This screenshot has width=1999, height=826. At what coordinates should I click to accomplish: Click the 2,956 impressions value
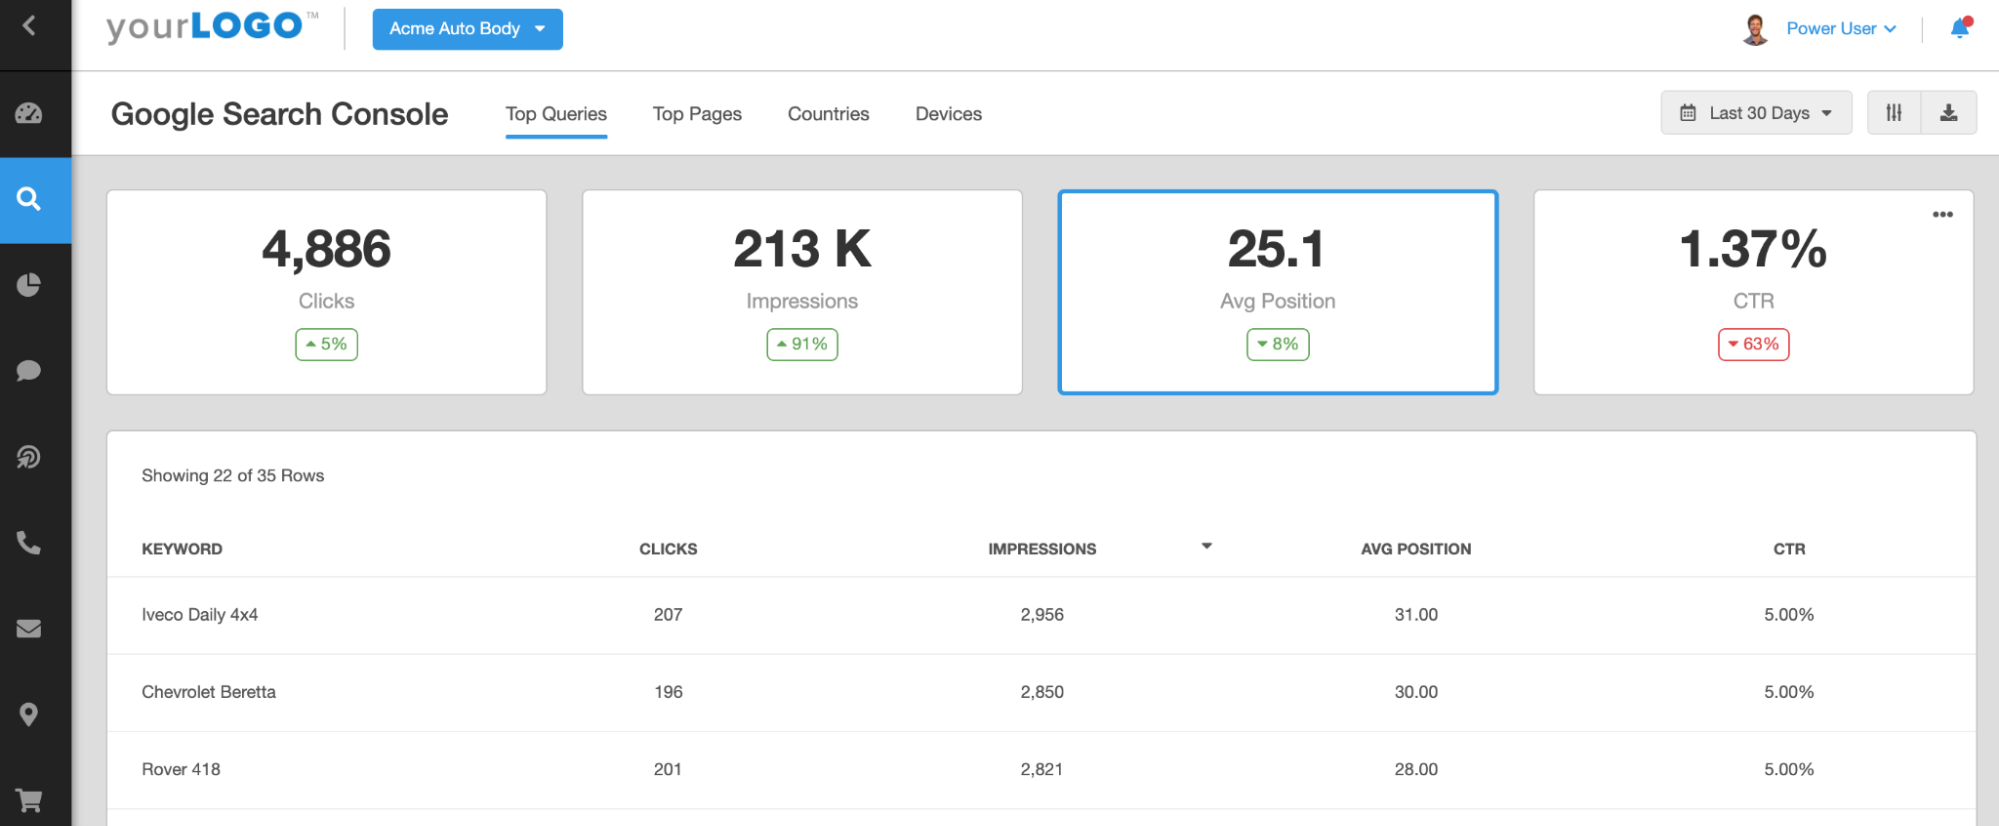point(1042,615)
